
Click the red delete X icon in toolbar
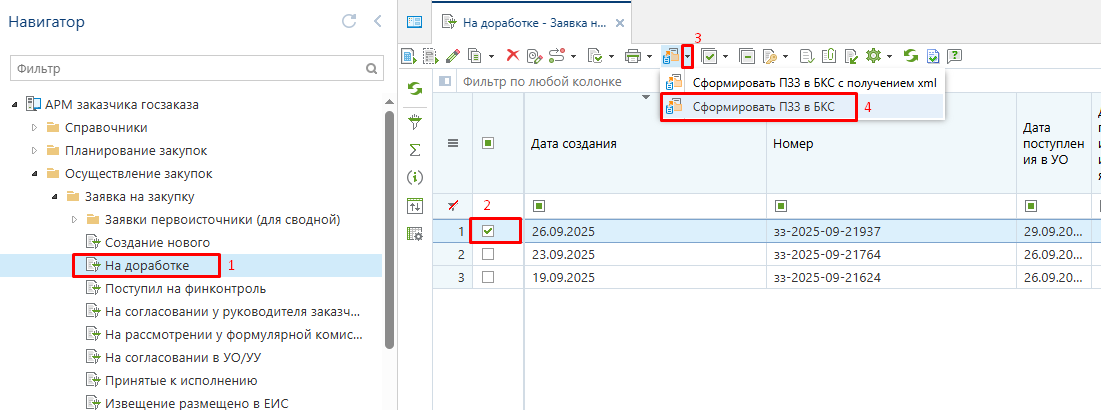pyautogui.click(x=512, y=56)
